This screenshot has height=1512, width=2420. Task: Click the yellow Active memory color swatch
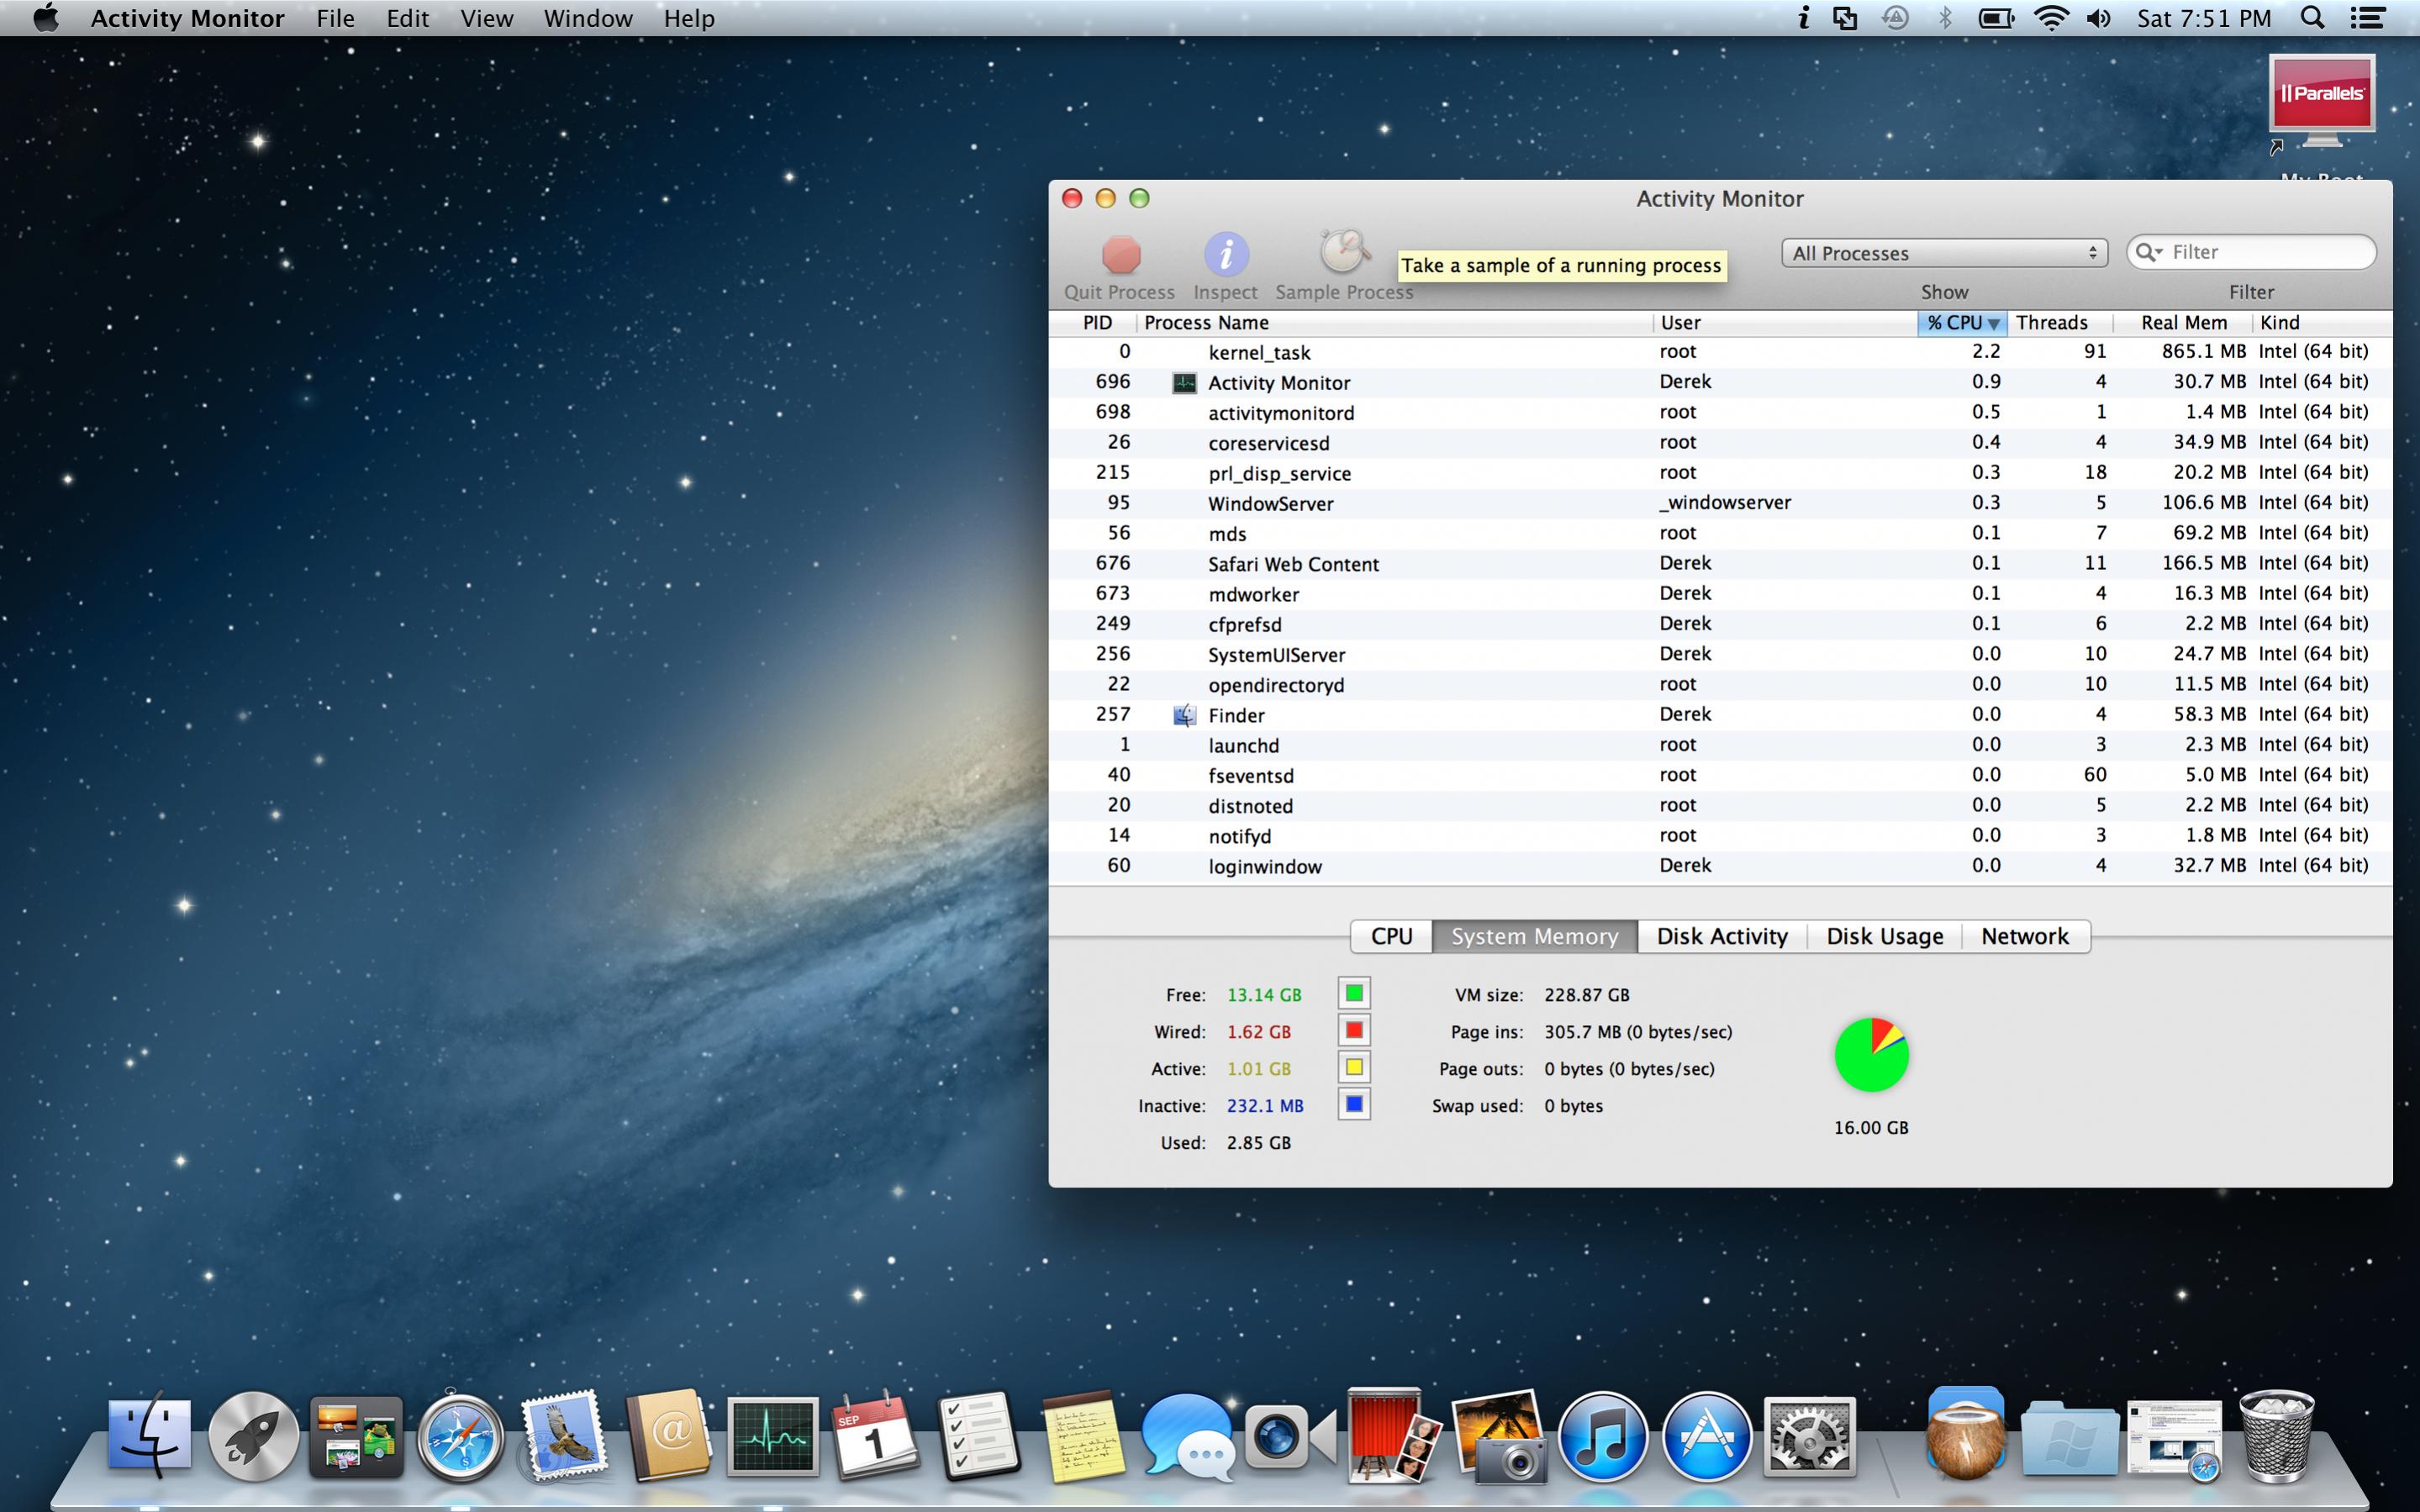pyautogui.click(x=1354, y=1068)
